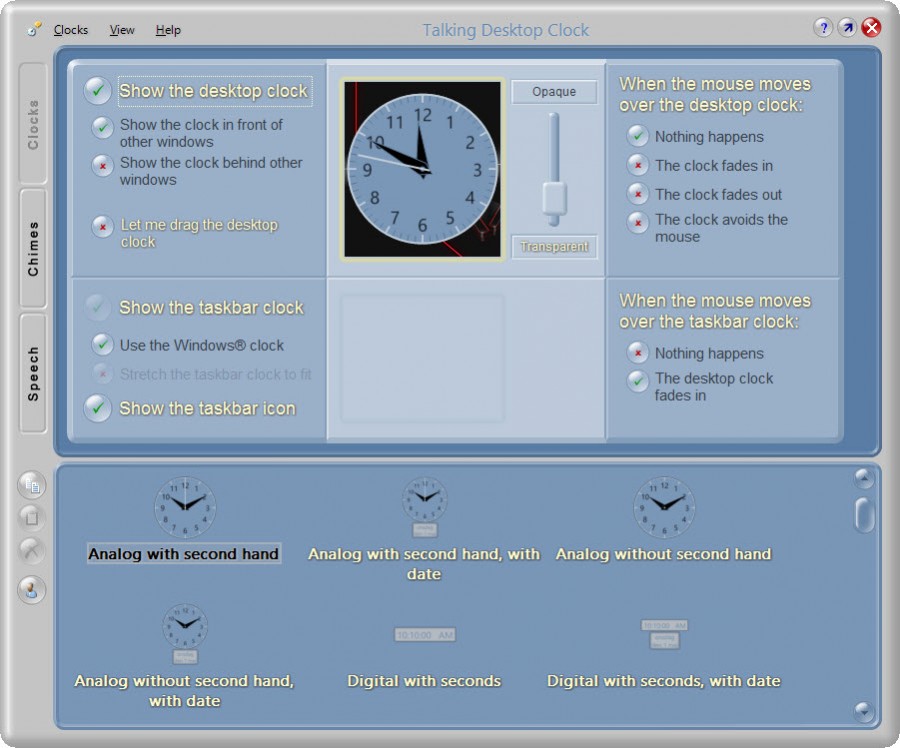Click the clock list scrollbar thumb
The width and height of the screenshot is (900, 748).
(864, 515)
